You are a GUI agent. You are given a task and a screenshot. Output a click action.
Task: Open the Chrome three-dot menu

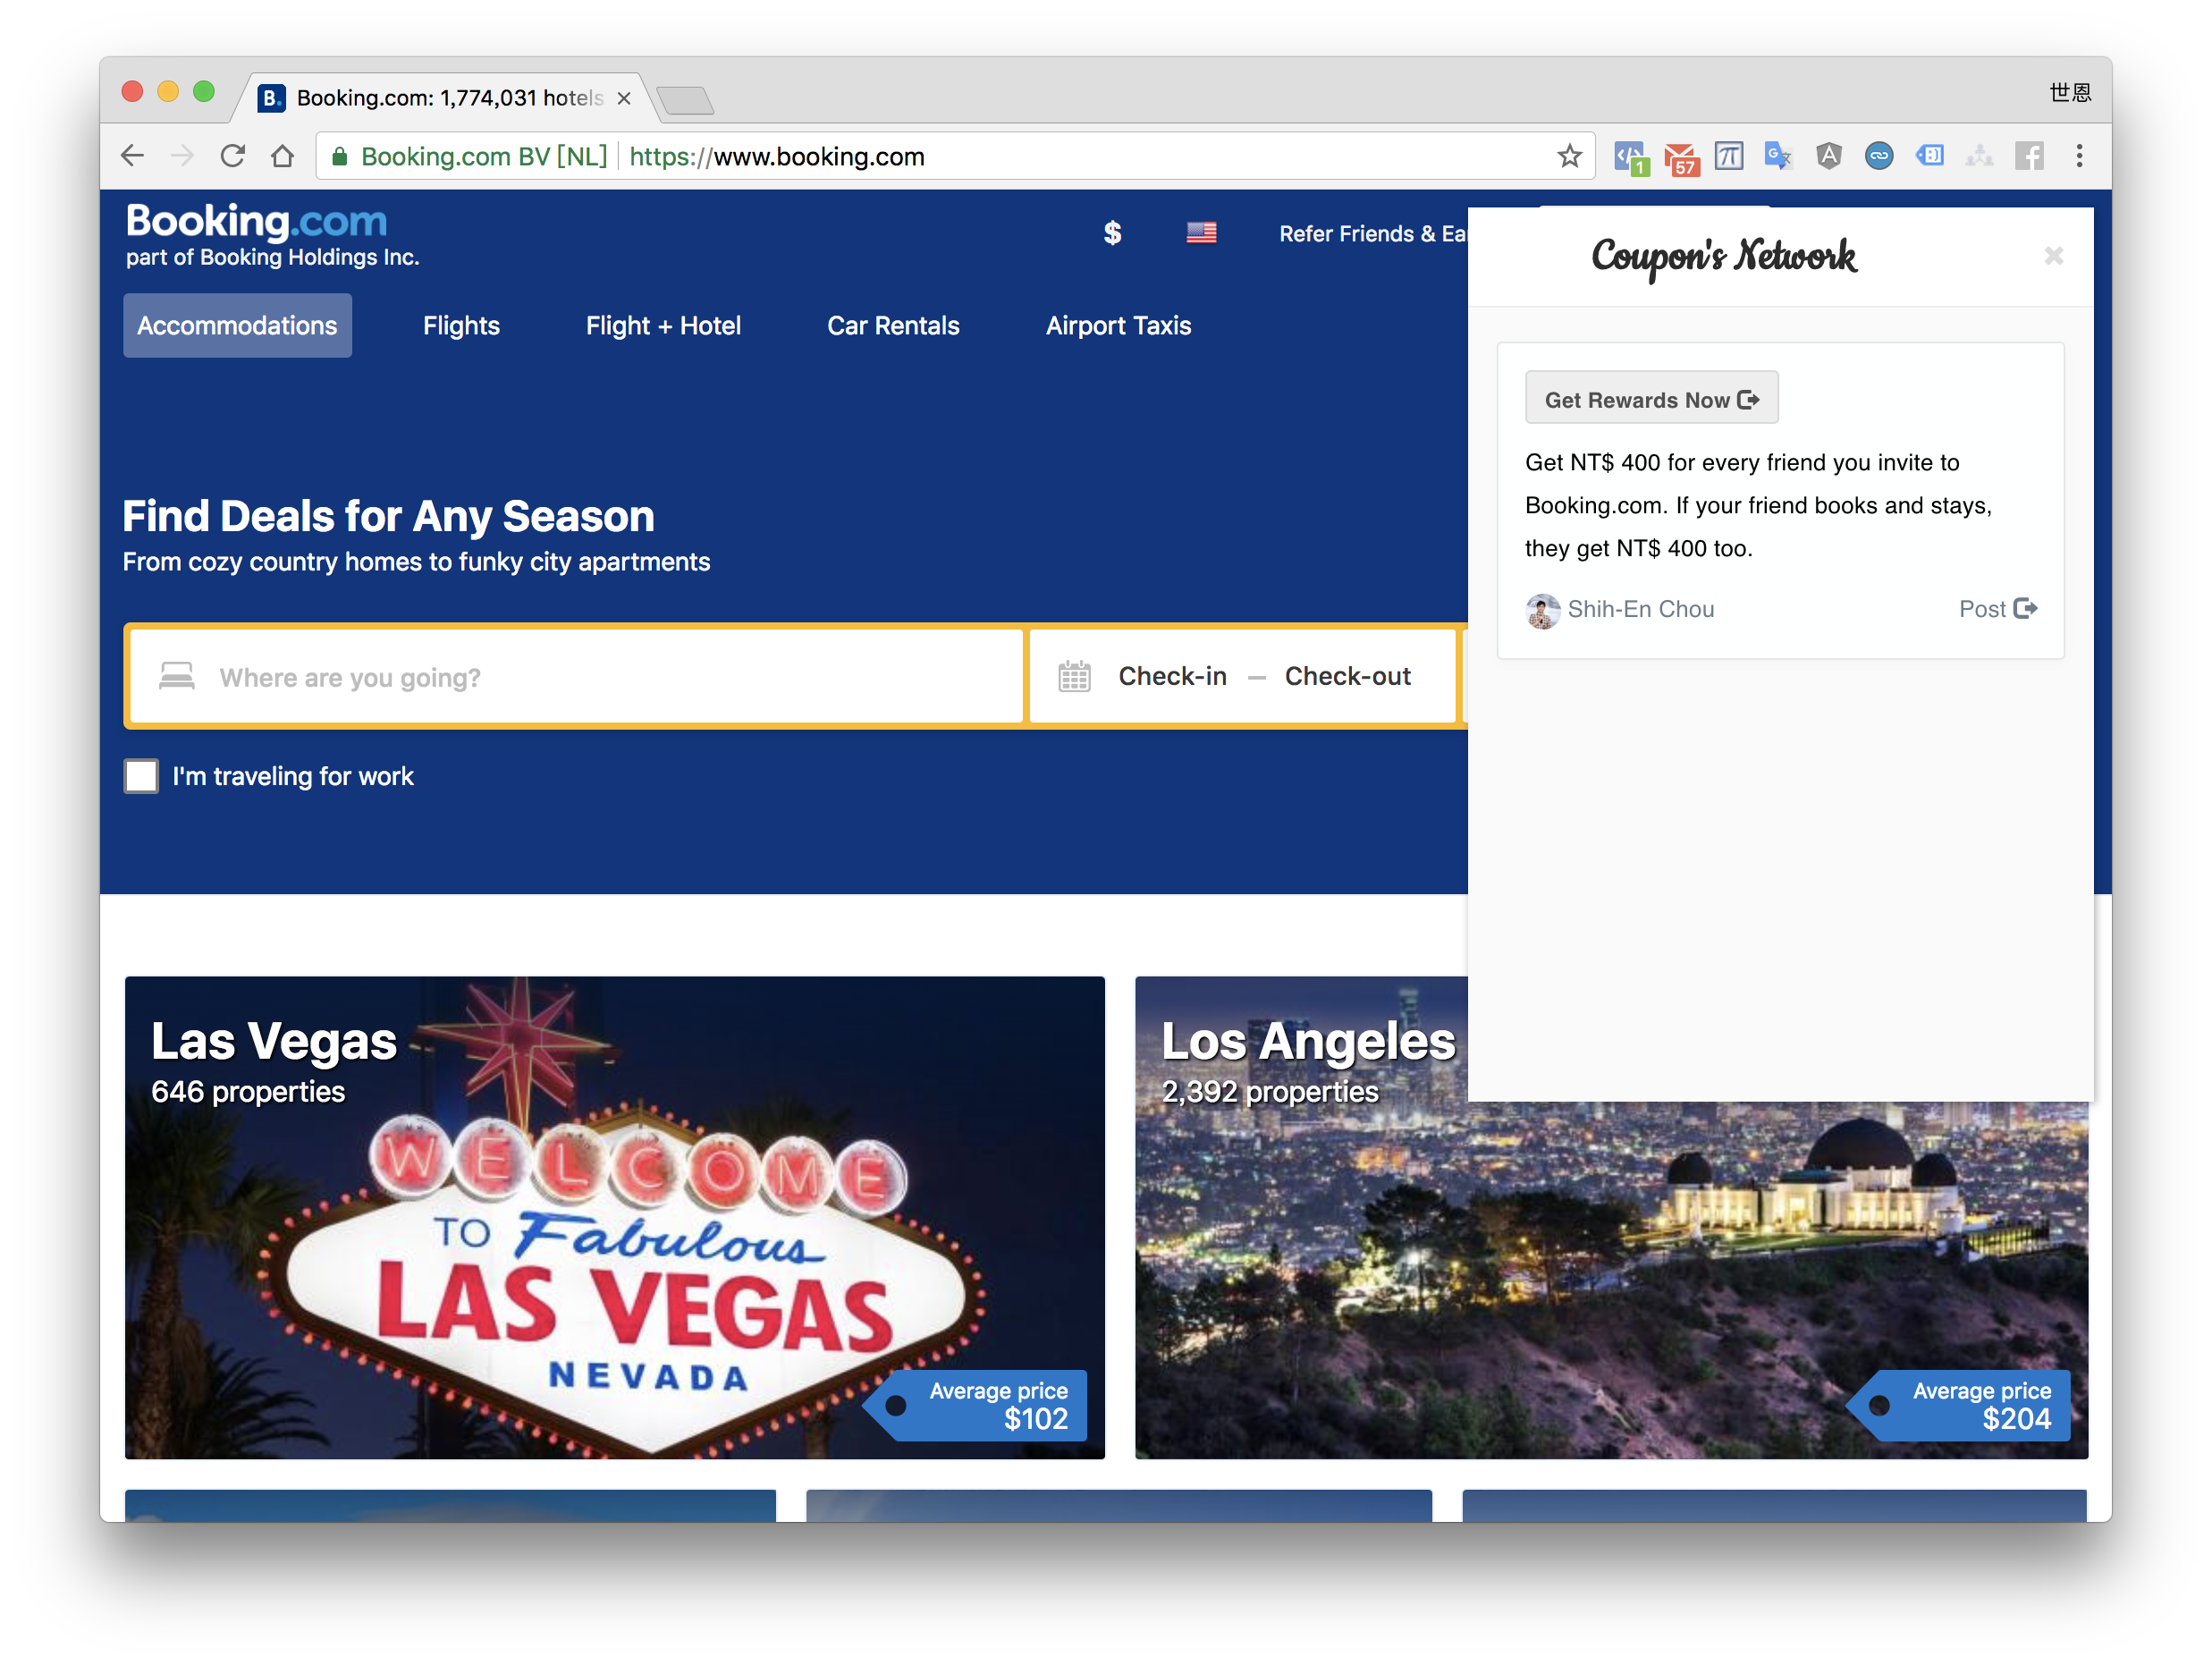[x=2079, y=156]
